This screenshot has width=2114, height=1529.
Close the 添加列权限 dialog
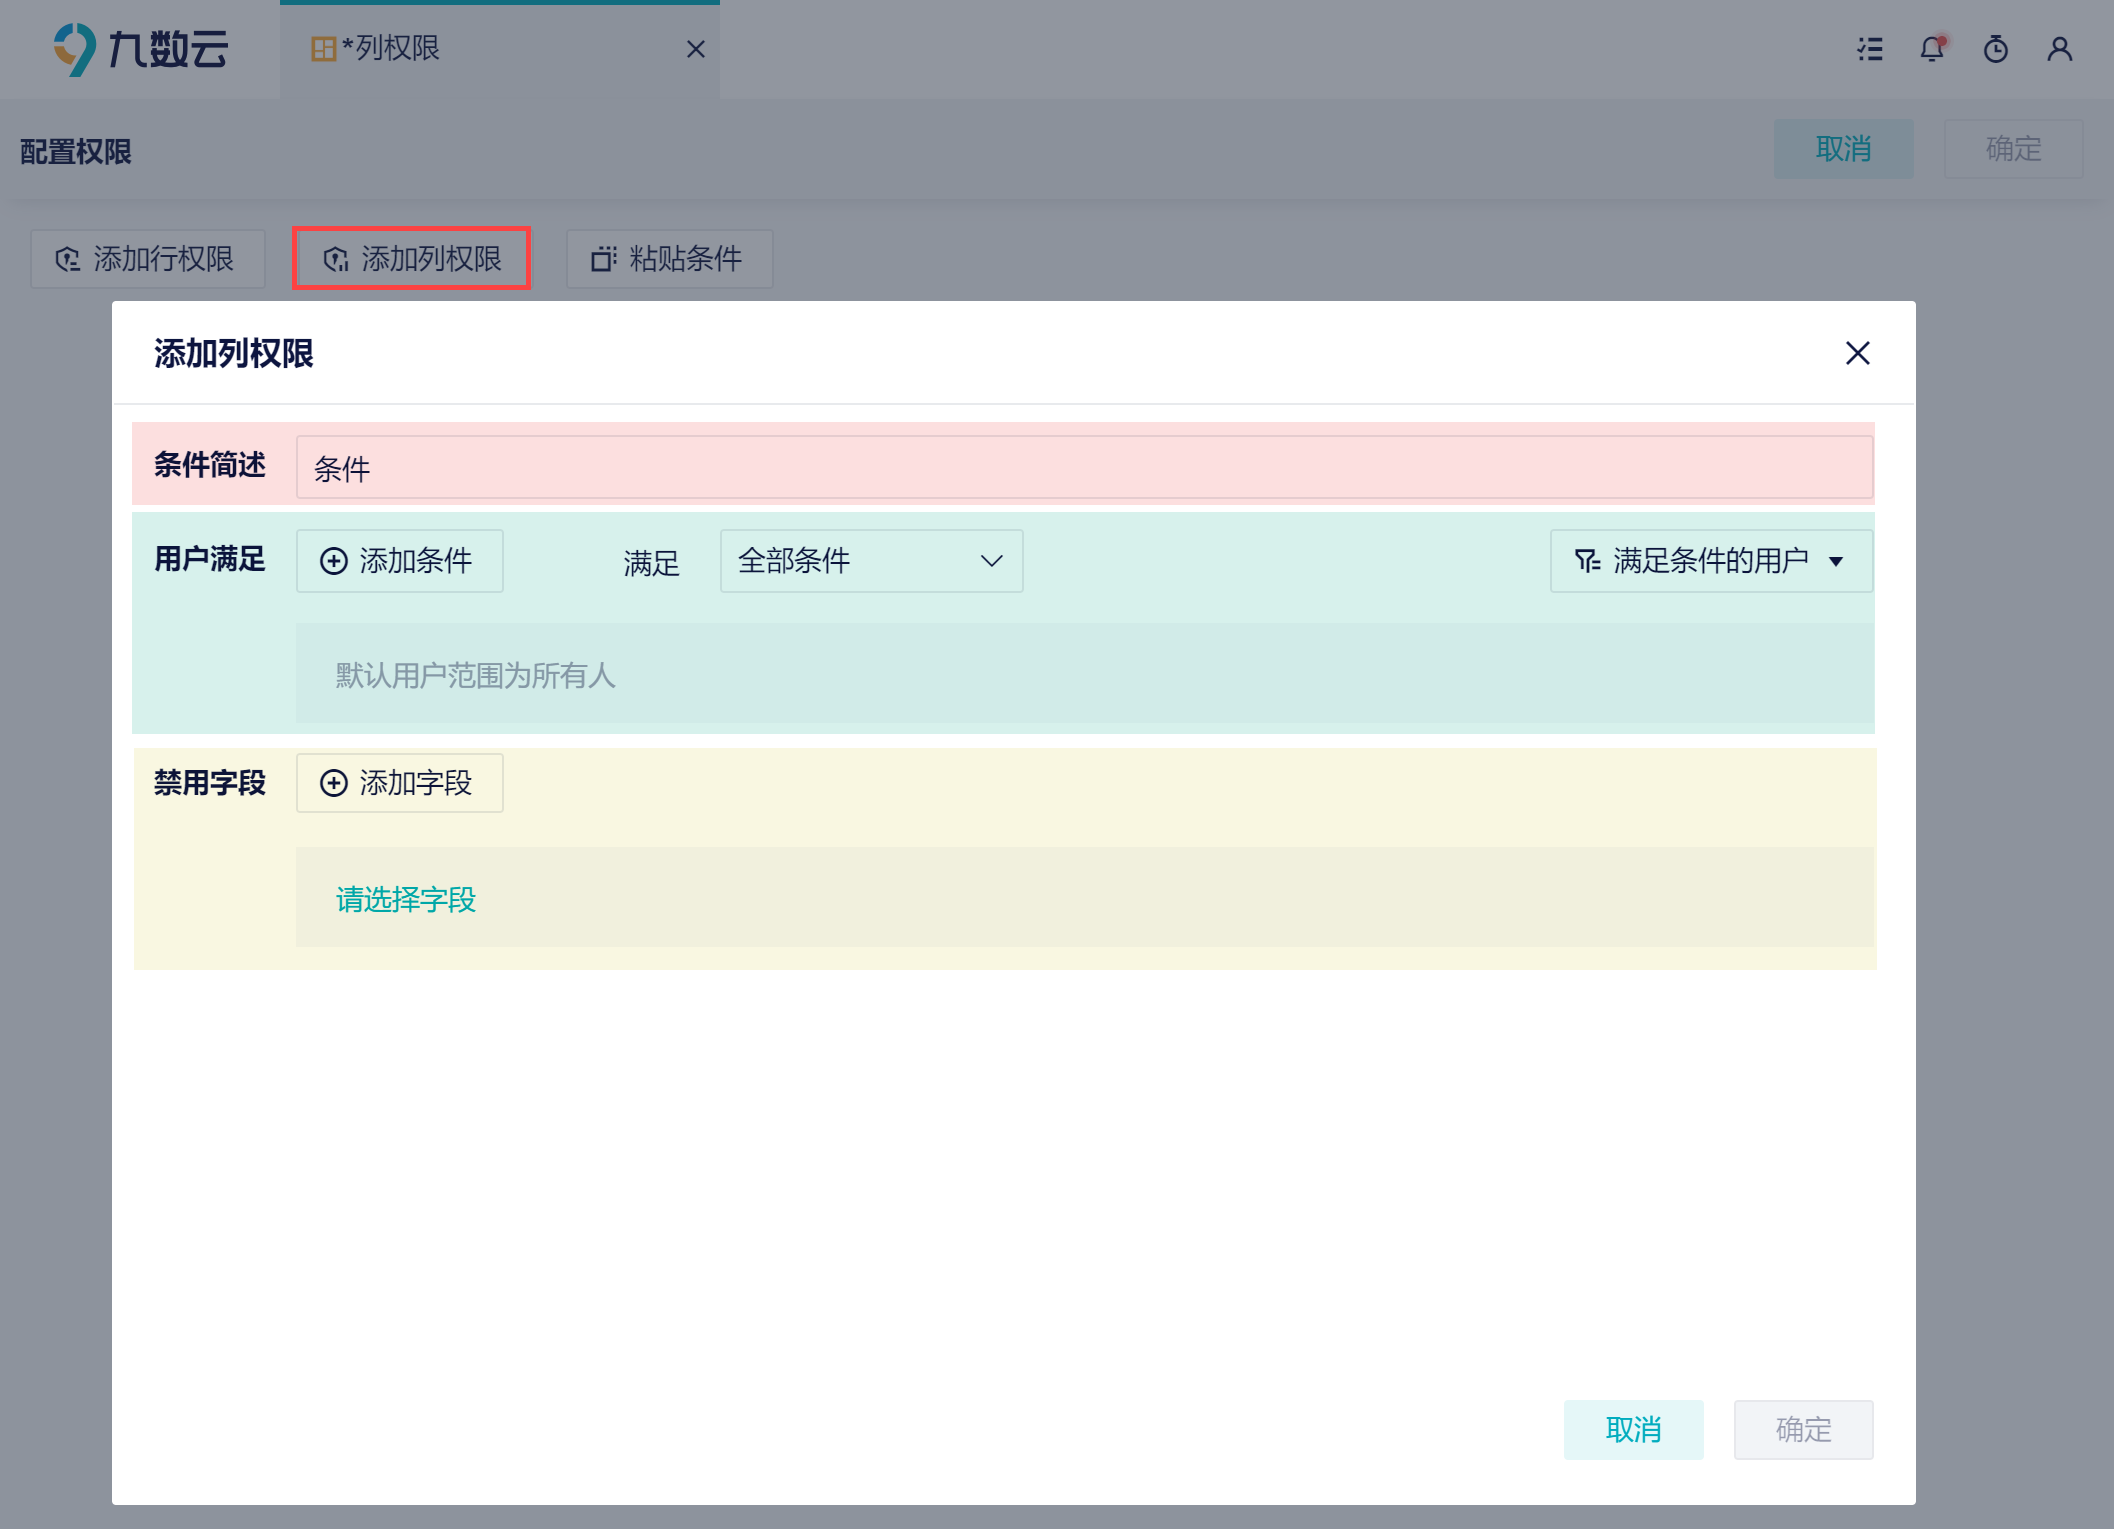[1857, 353]
